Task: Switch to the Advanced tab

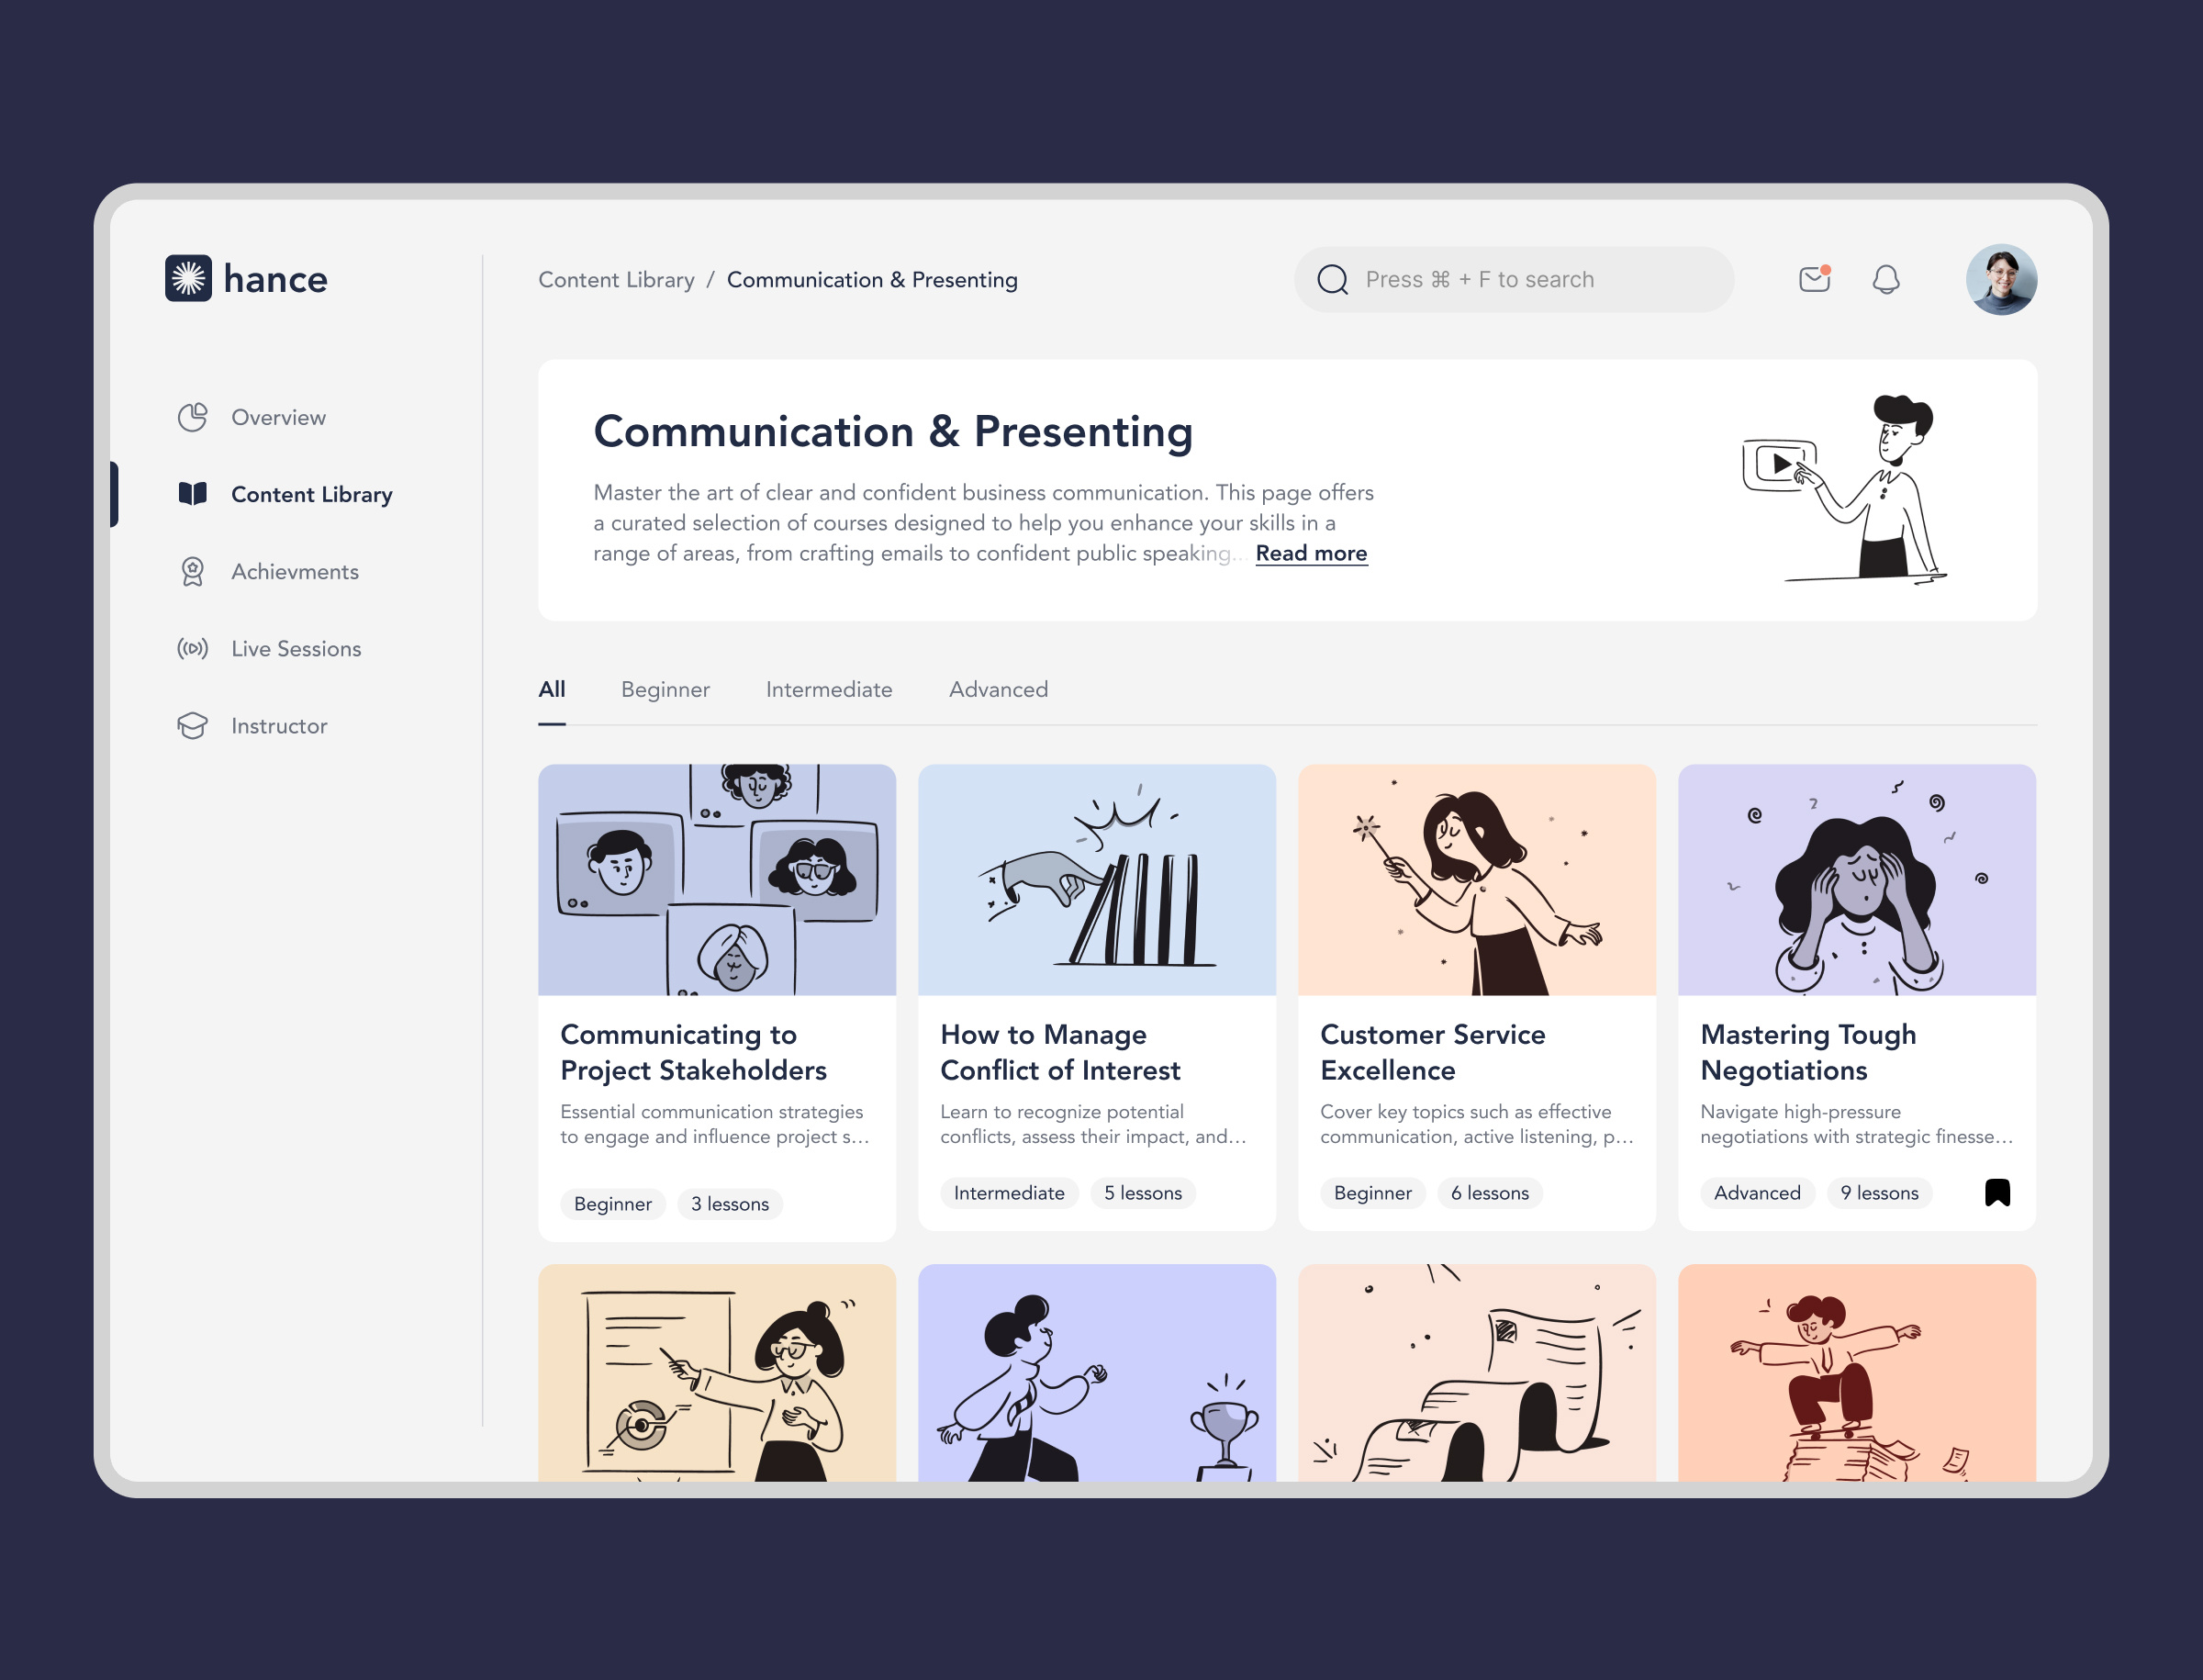Action: (x=998, y=689)
